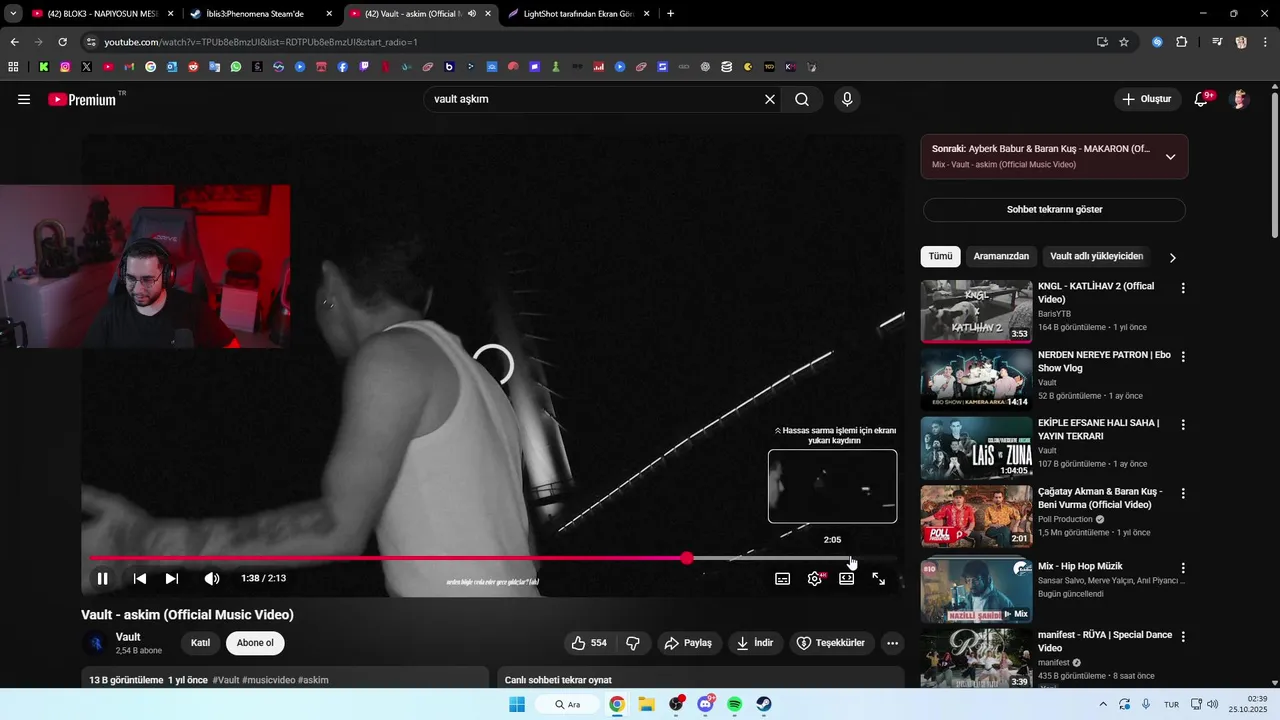1280x720 pixels.
Task: Open Çağatay Akman Beni Vurma thumbnail
Action: (976, 516)
